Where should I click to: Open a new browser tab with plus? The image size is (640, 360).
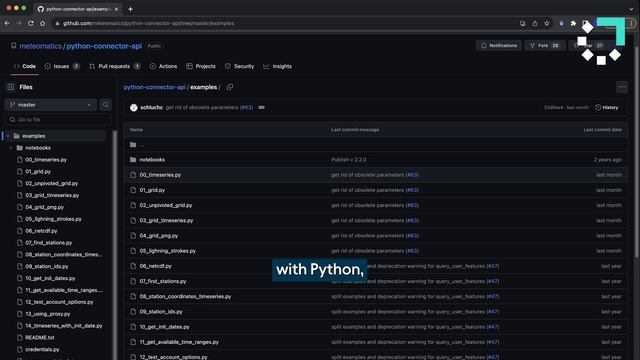pos(130,9)
